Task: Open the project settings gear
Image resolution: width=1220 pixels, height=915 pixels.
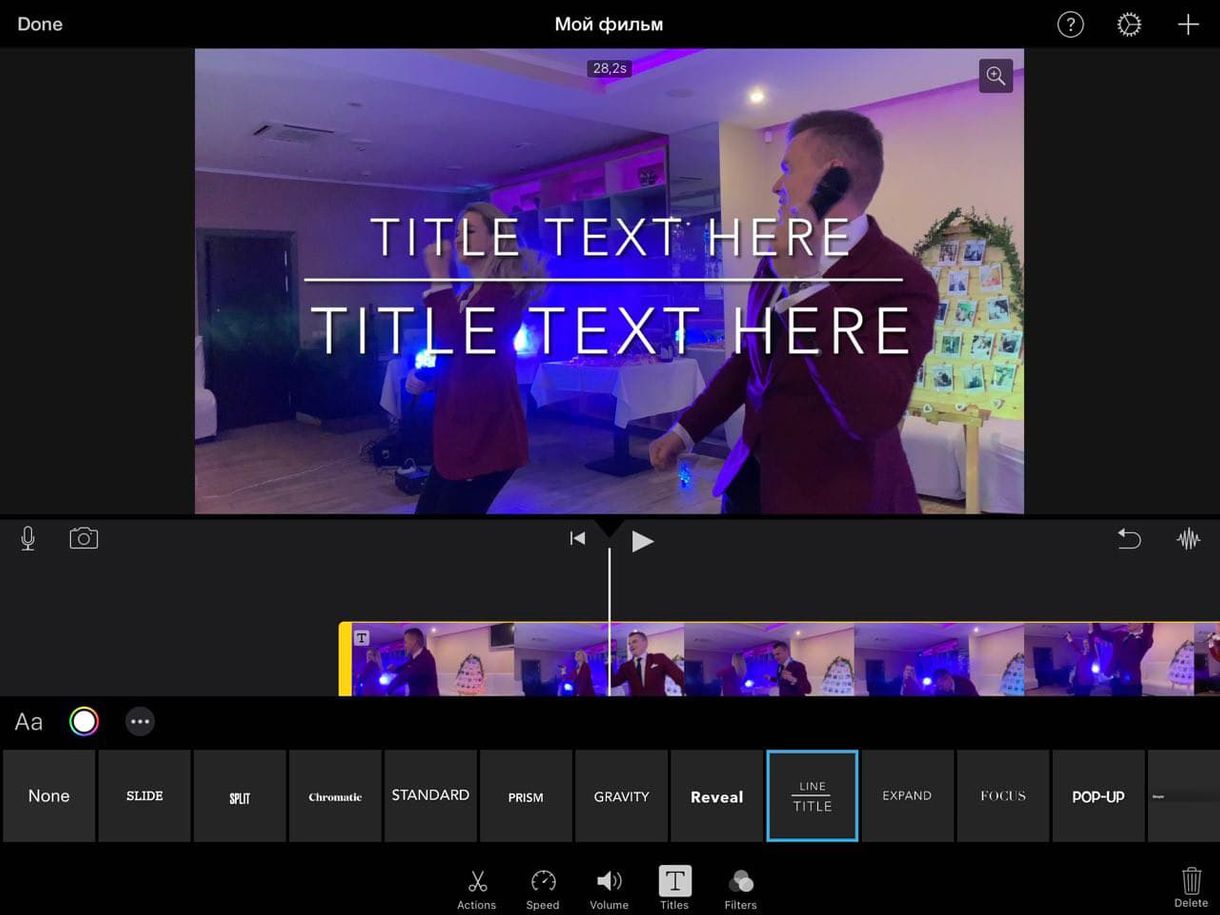Action: click(1129, 24)
